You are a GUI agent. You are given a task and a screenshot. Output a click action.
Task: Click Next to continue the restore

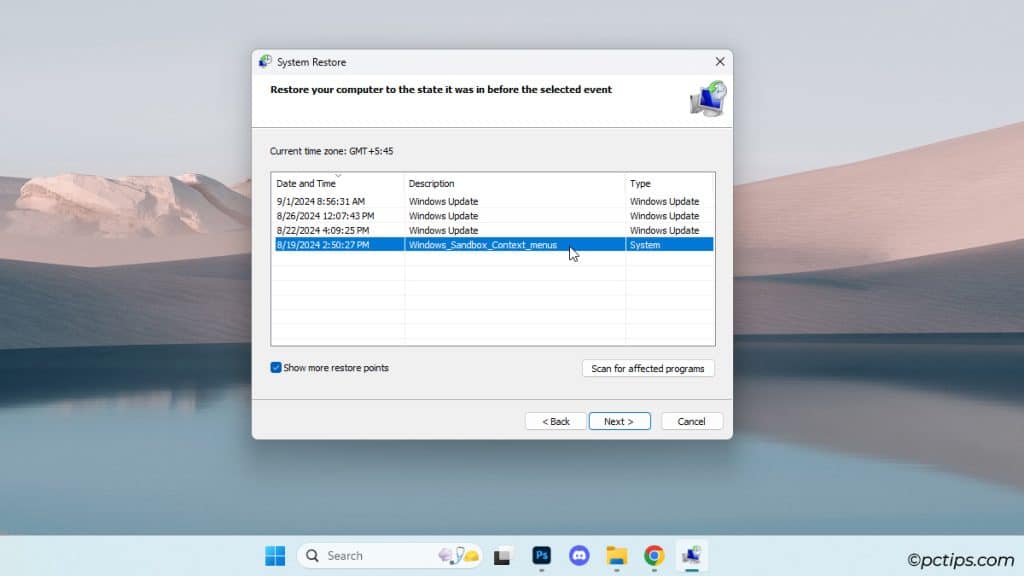619,421
